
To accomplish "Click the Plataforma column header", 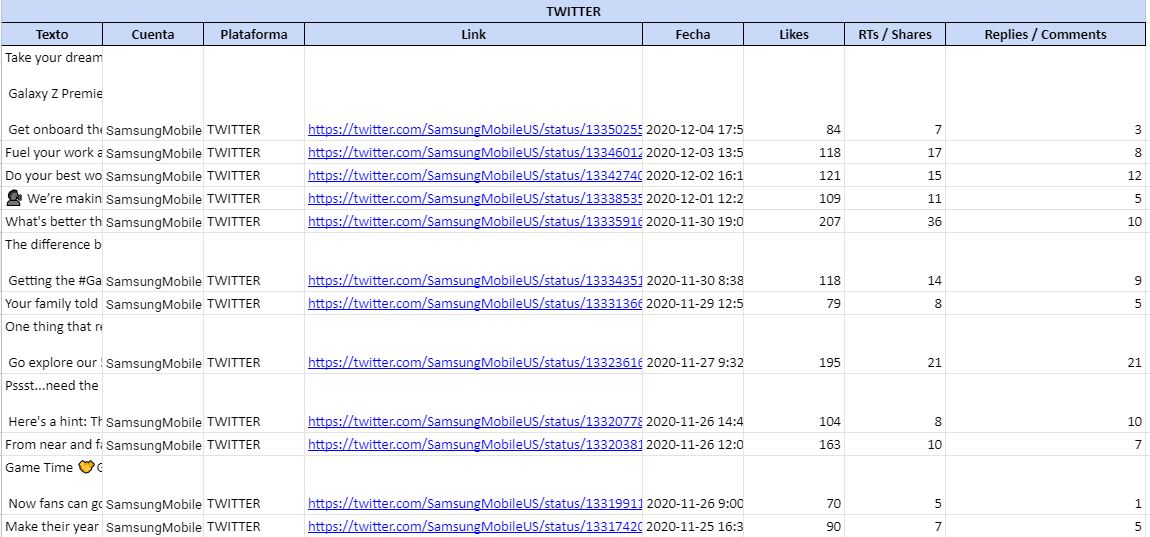I will pos(254,34).
